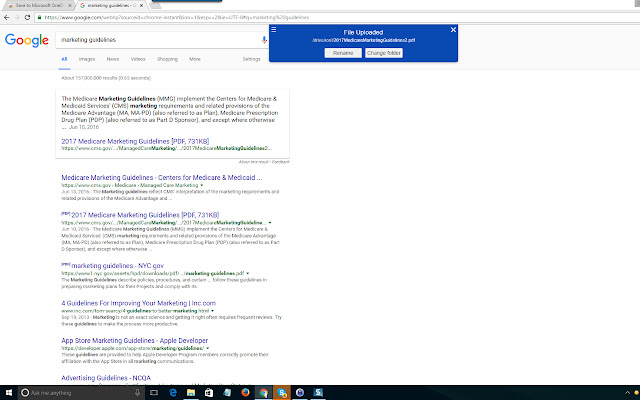Click the Rename button

(343, 53)
